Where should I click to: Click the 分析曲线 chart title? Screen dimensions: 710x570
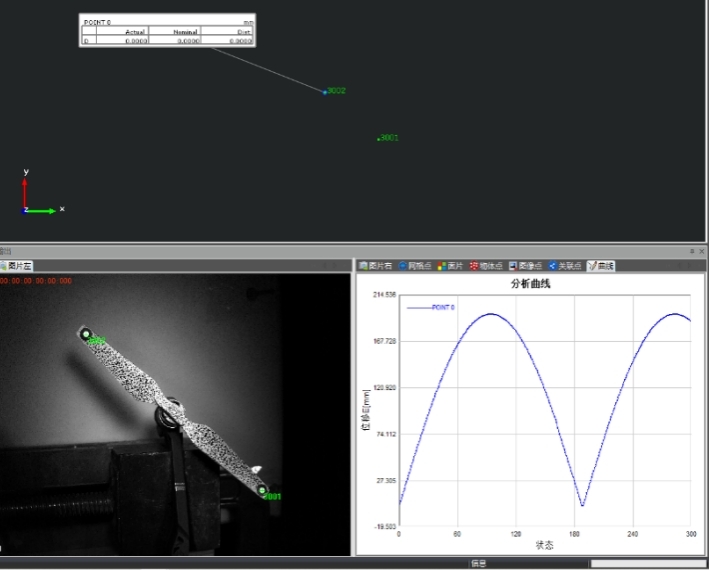pos(530,284)
